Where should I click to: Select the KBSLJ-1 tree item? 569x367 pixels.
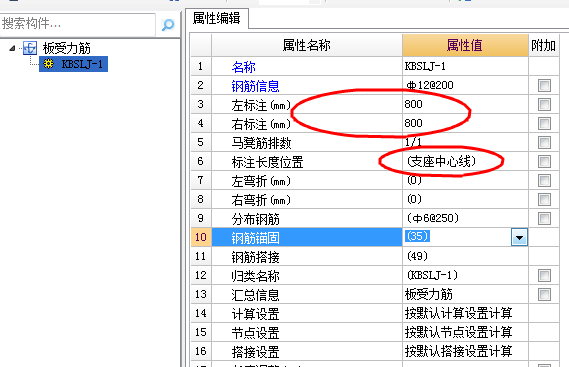[74, 64]
